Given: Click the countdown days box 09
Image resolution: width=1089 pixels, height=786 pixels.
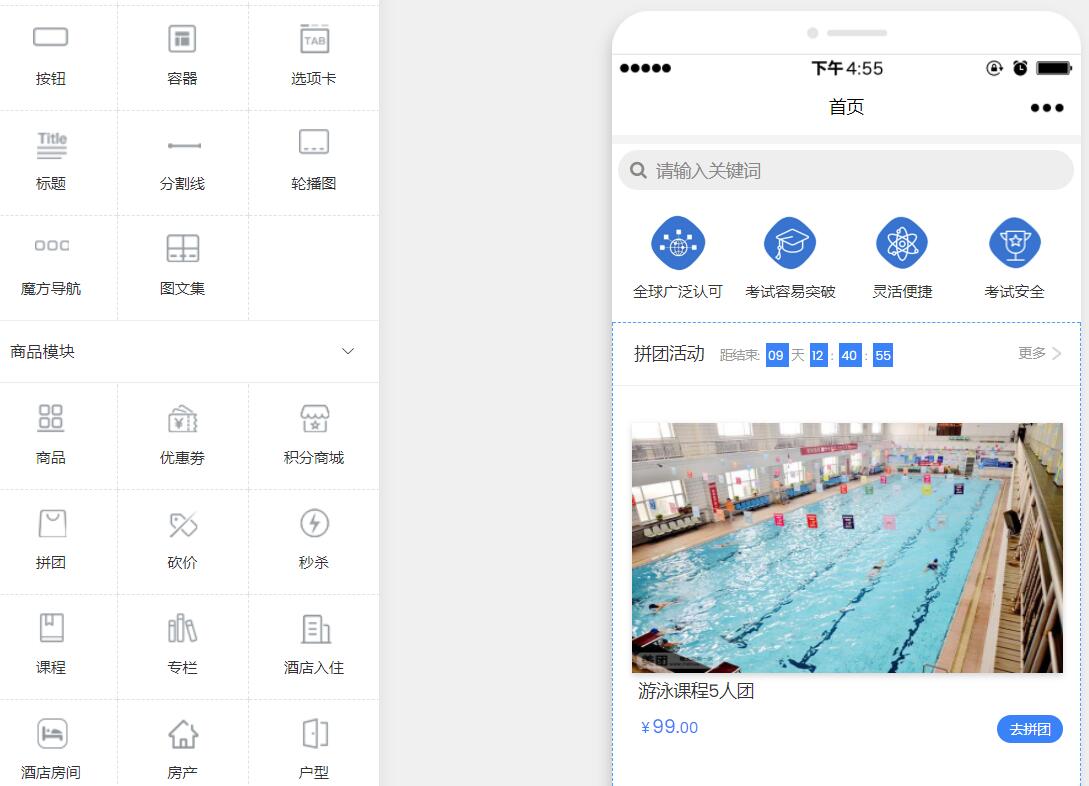Looking at the screenshot, I should (x=776, y=356).
